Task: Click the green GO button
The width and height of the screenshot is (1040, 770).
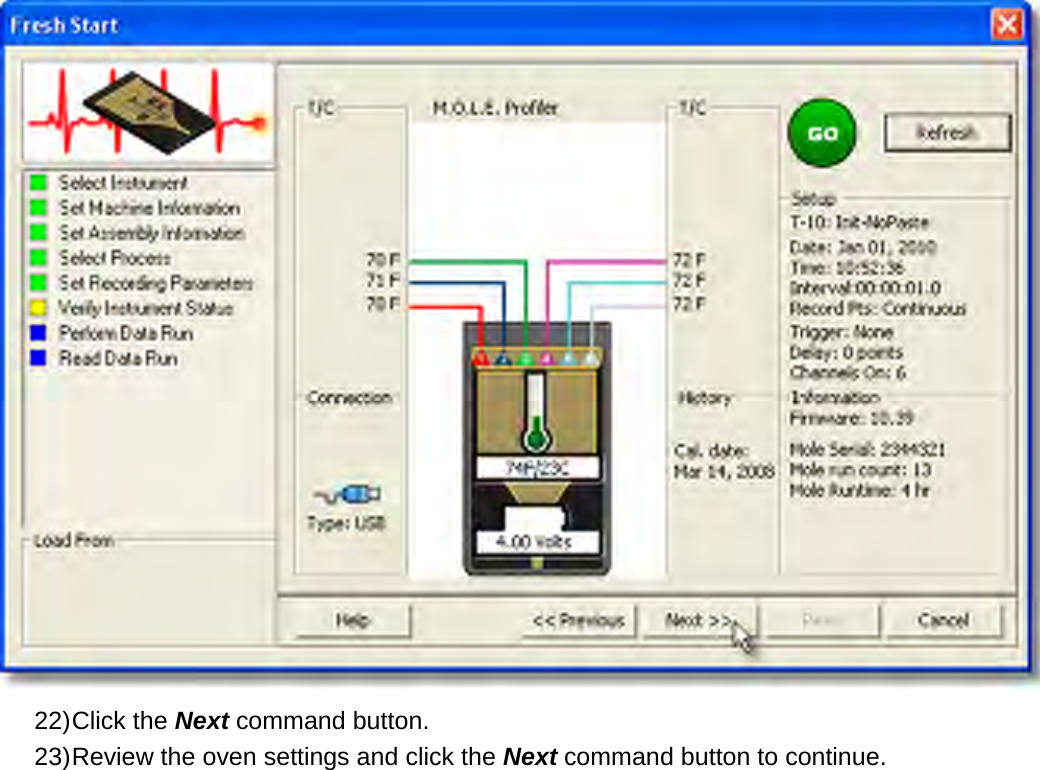Action: [822, 133]
